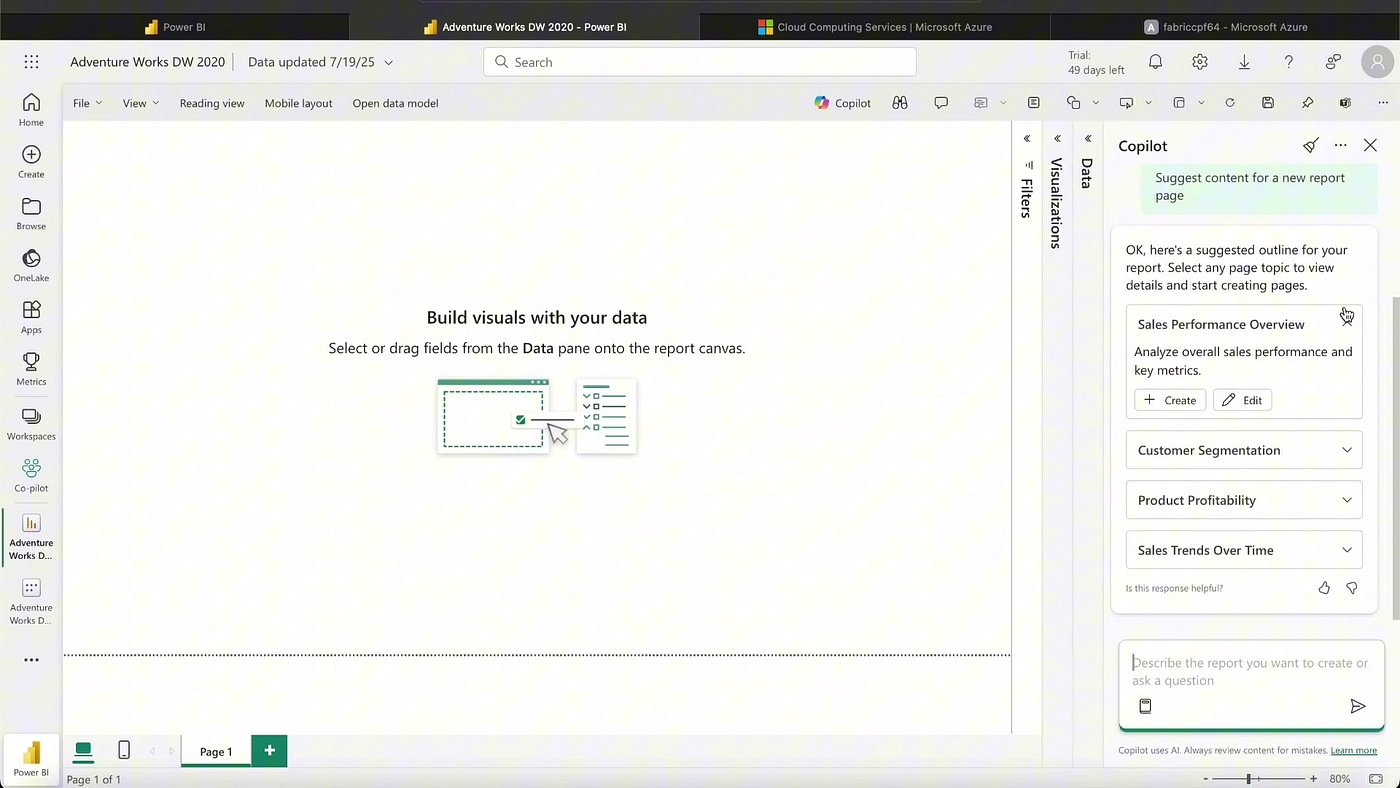Create the Sales Performance Overview page
Viewport: 1400px width, 788px height.
(x=1170, y=400)
